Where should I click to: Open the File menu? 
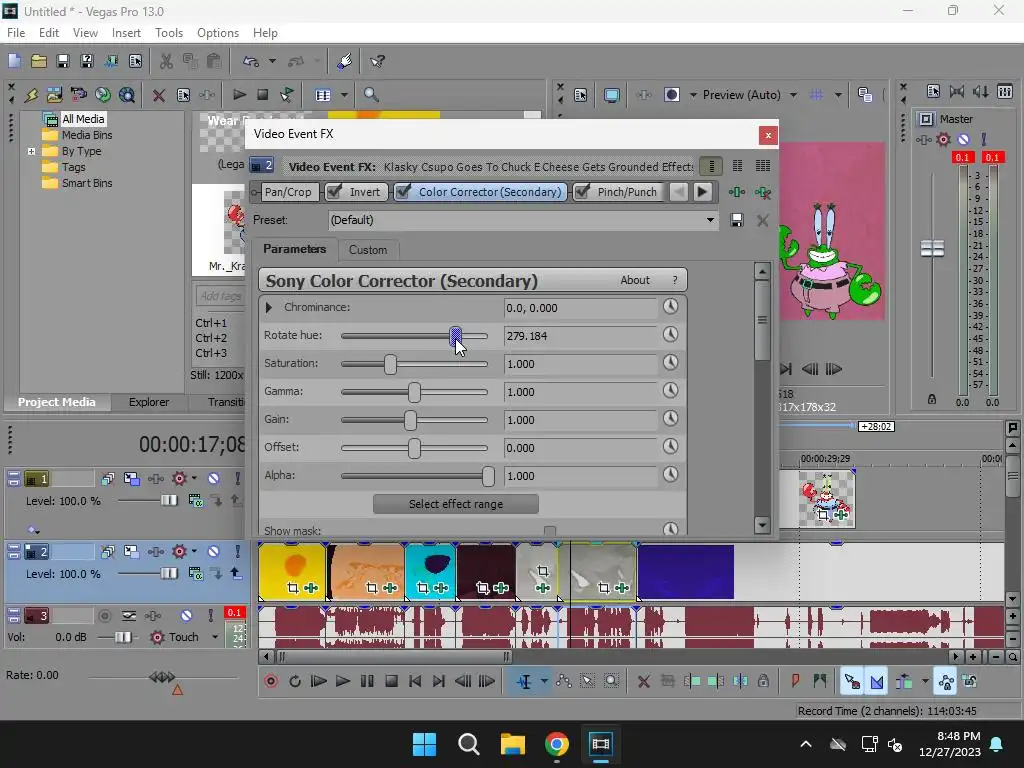16,33
